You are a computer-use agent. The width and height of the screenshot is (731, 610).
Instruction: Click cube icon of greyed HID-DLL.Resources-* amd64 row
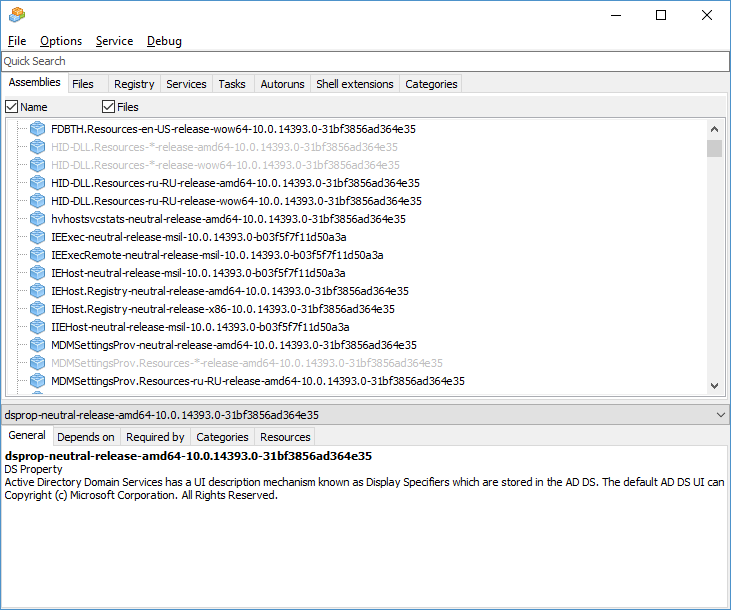pos(37,147)
